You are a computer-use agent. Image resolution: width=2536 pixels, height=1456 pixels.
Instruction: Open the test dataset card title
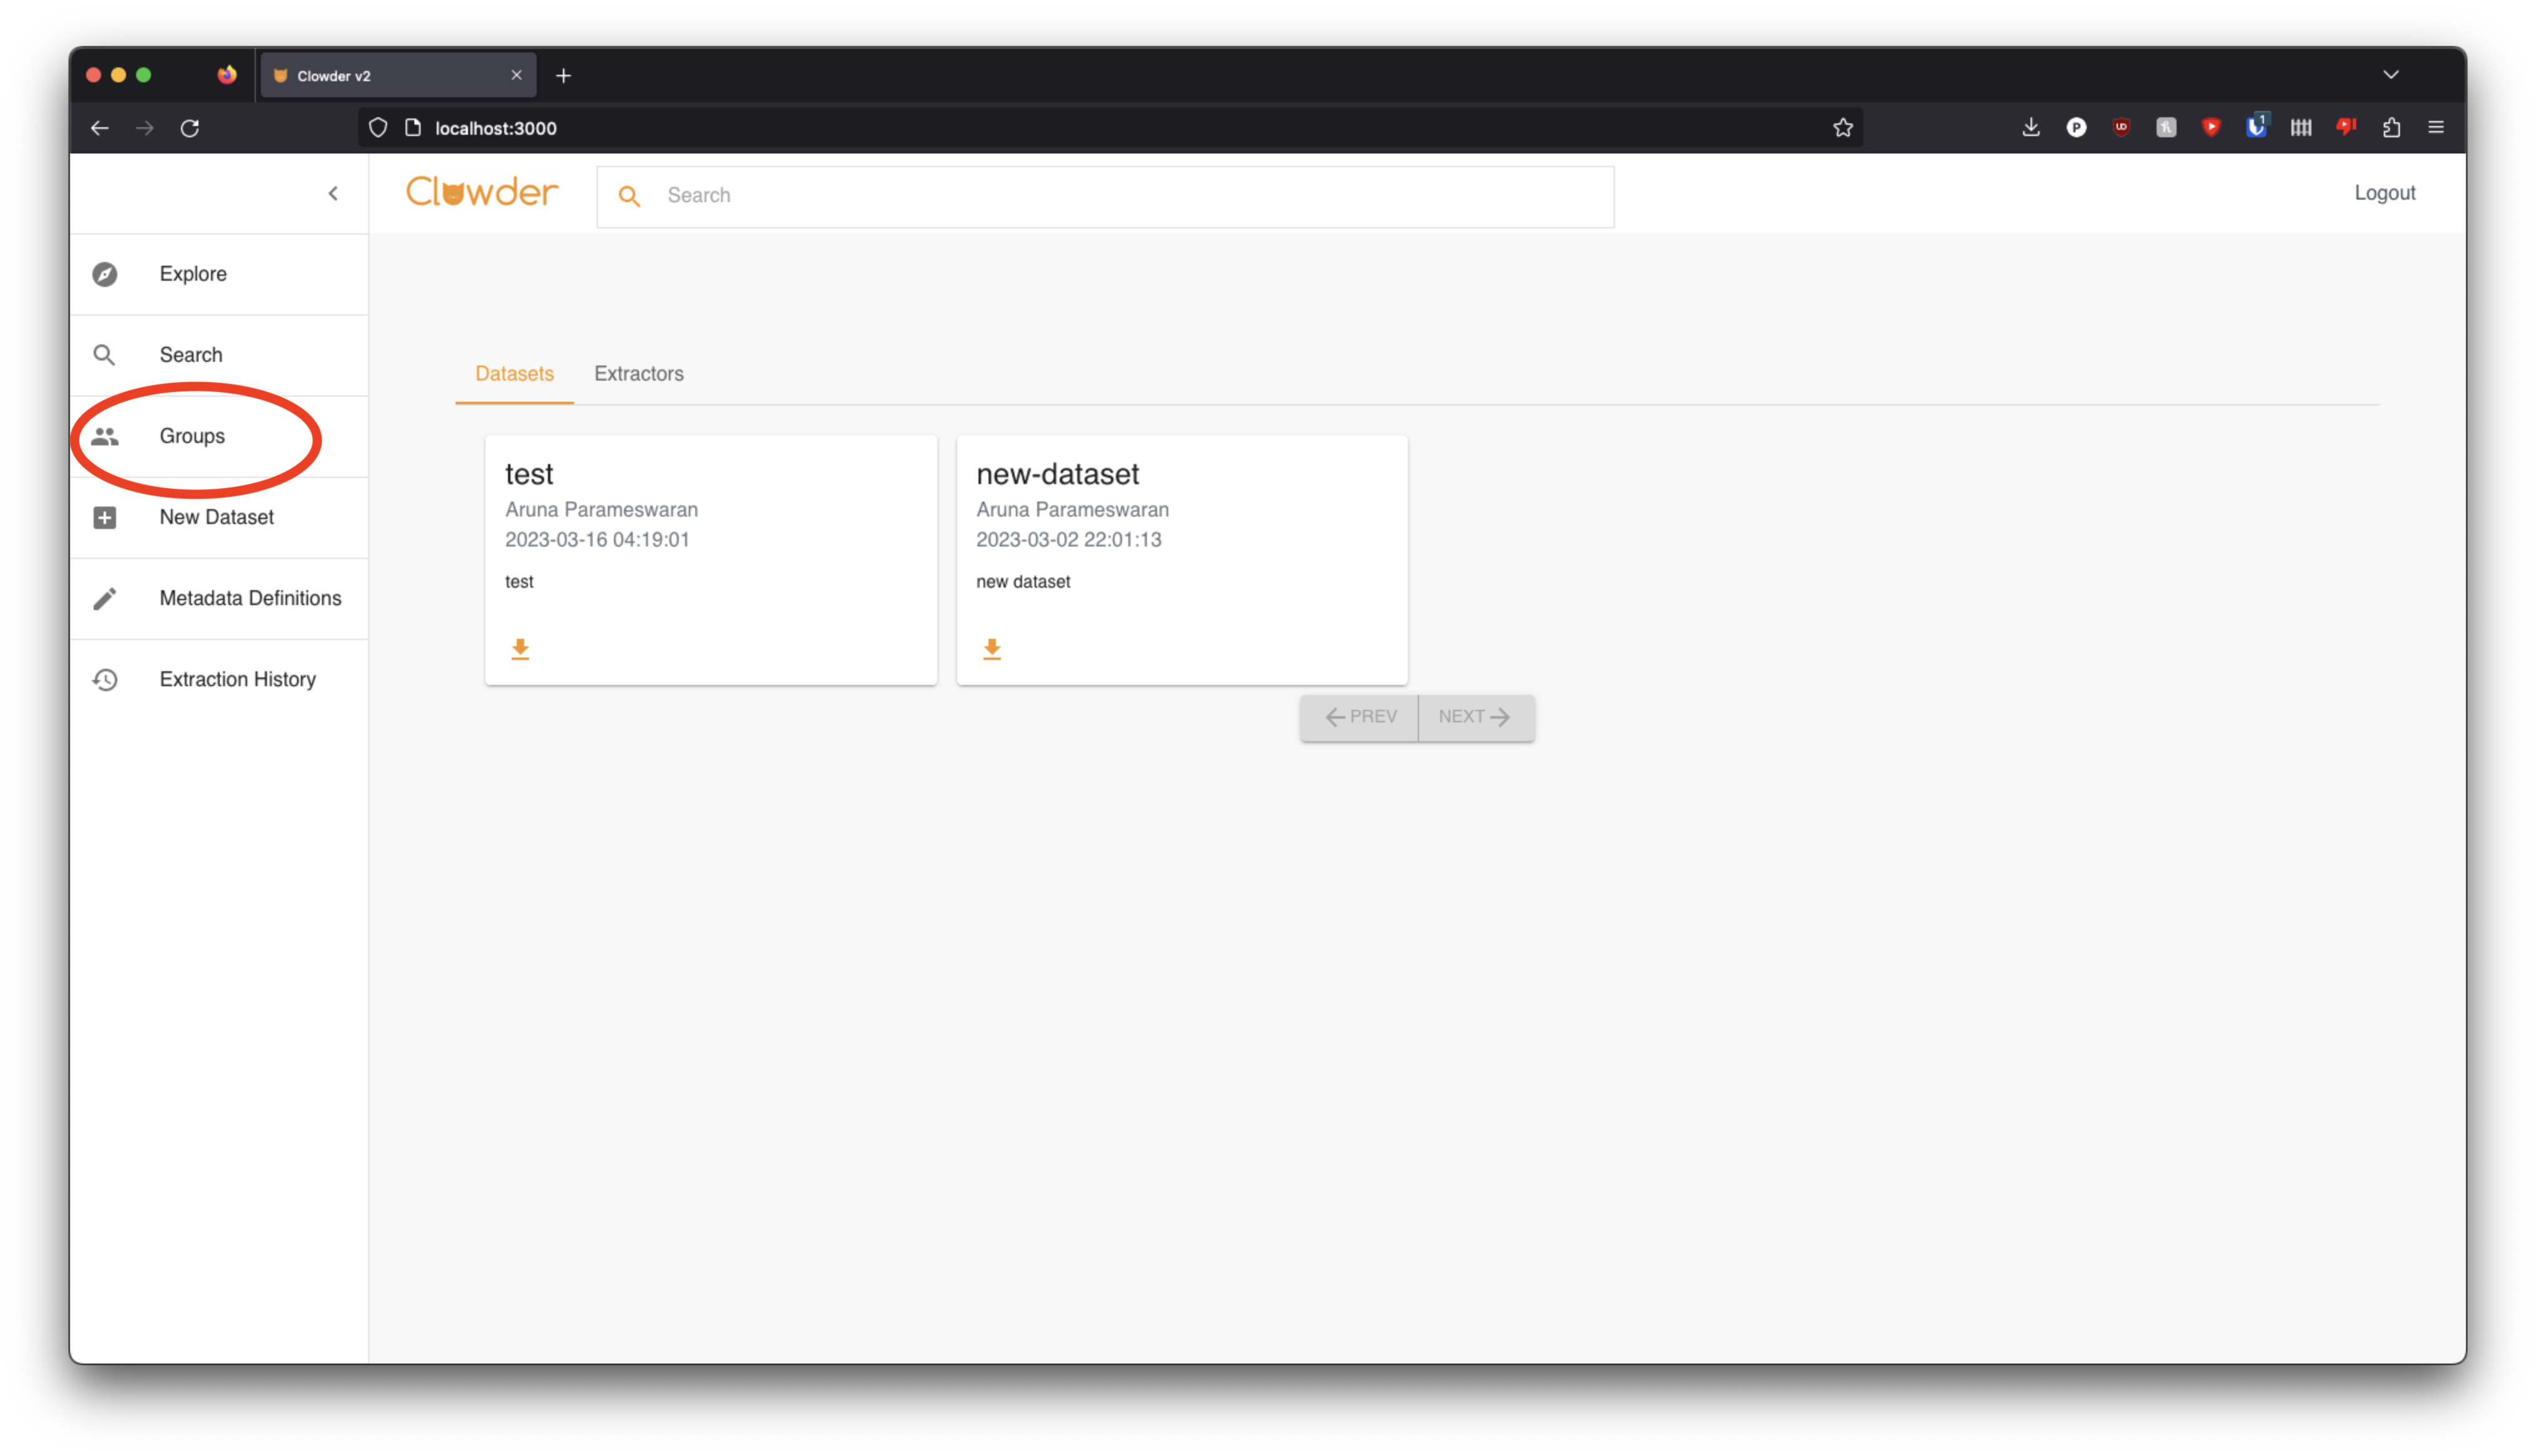click(529, 474)
